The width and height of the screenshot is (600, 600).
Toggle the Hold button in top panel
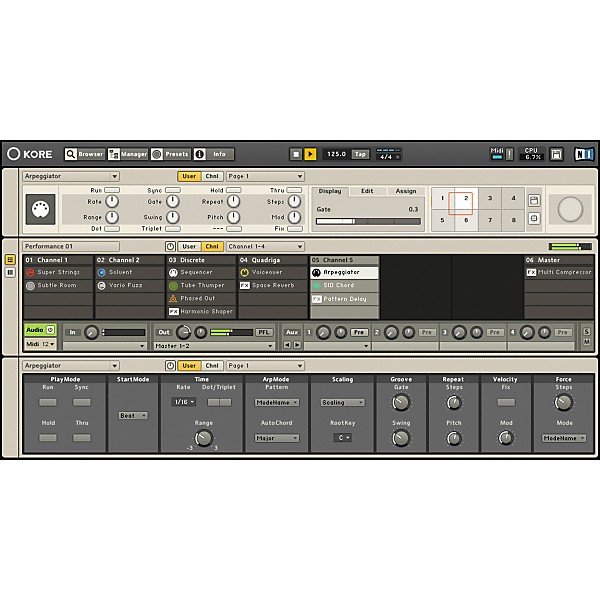[233, 190]
